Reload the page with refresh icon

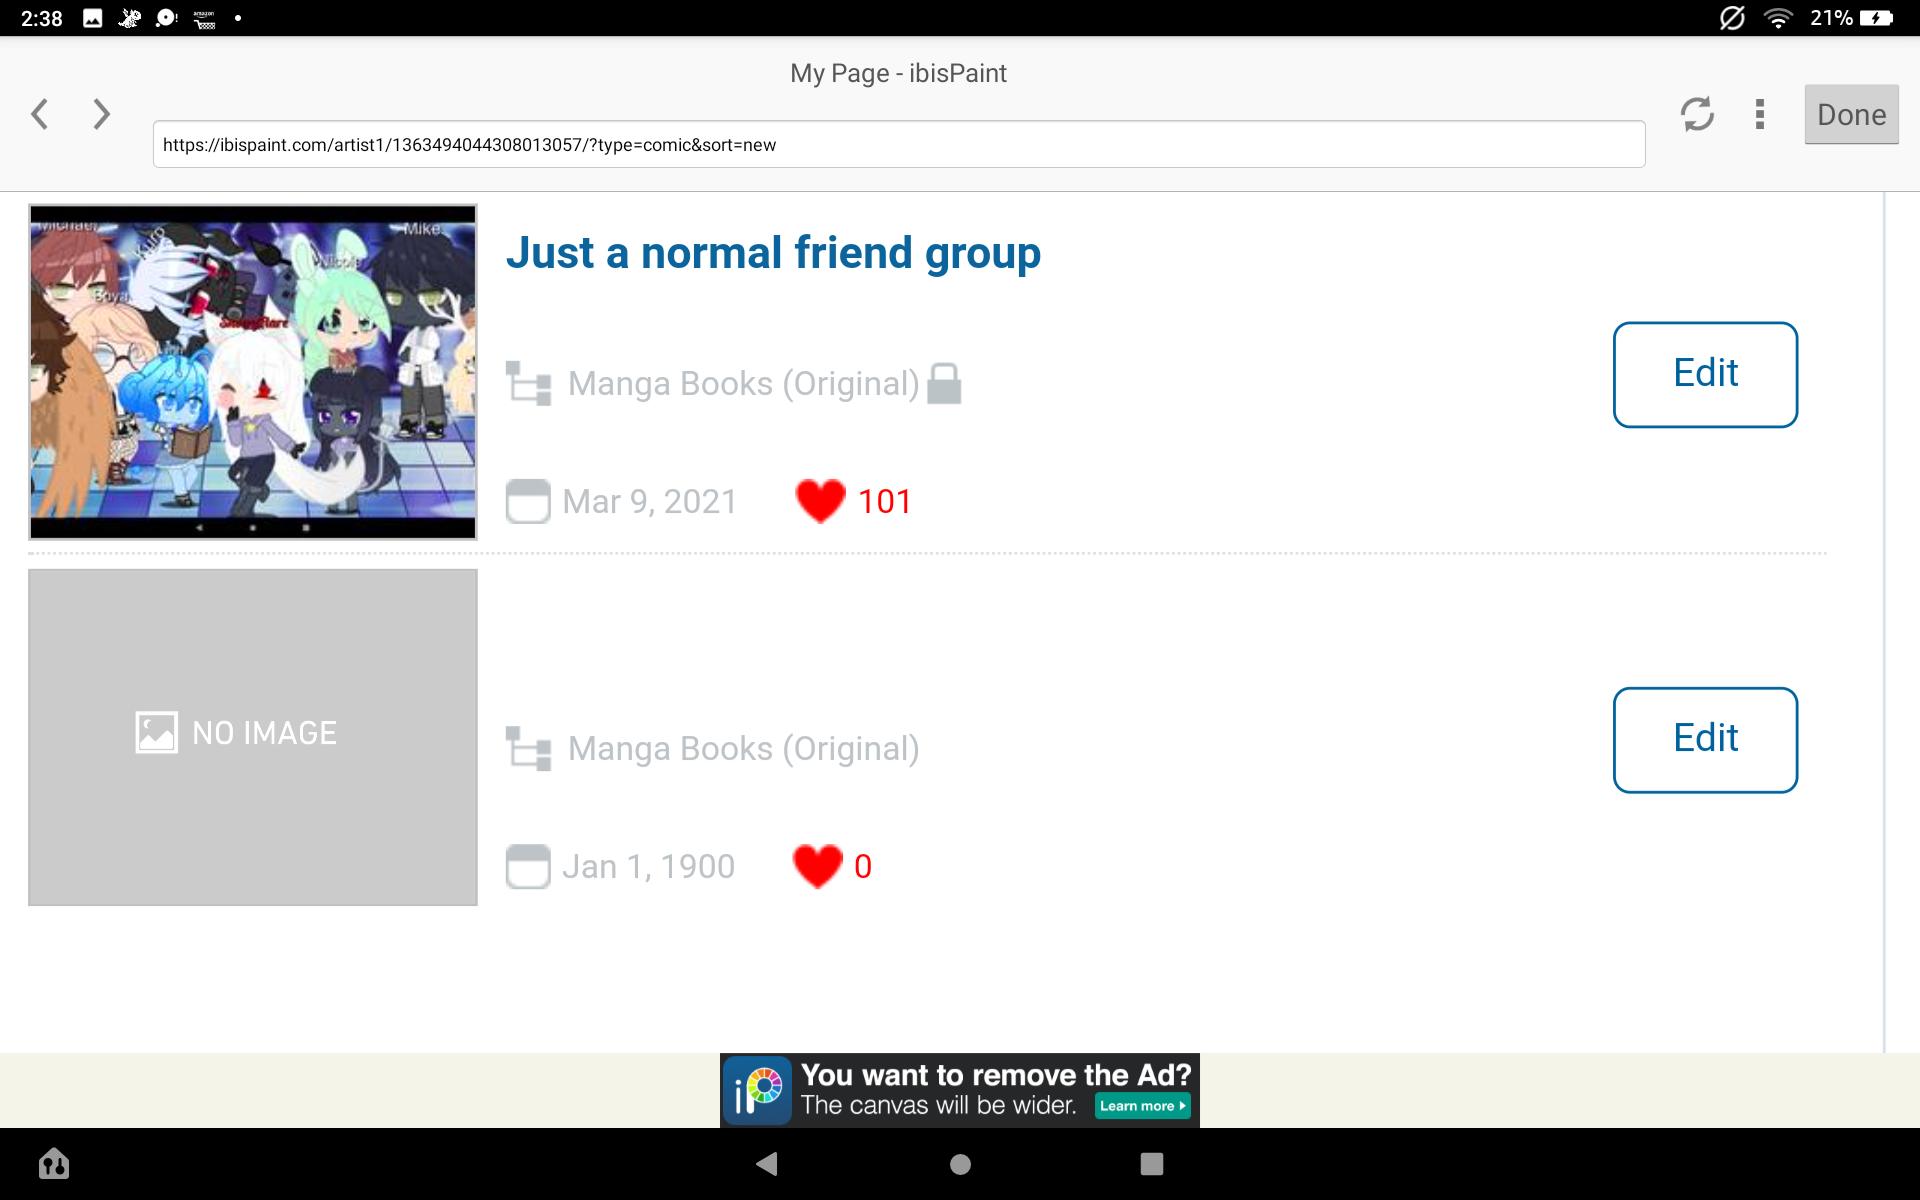pos(1696,114)
